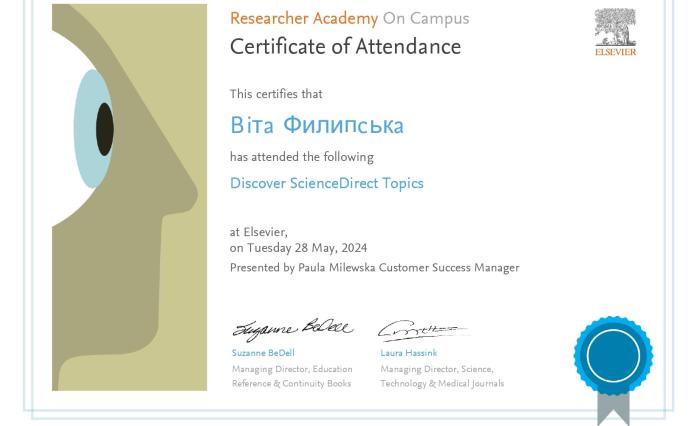Click the recipient name Віта Филипська
Screen dimensions: 700x426
(x=316, y=126)
